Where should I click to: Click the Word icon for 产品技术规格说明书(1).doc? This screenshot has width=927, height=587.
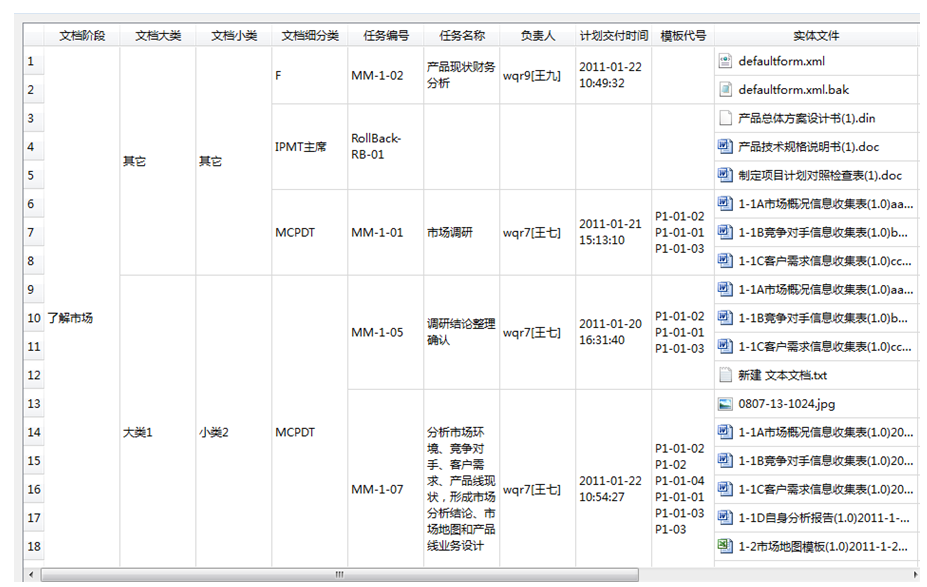(726, 147)
